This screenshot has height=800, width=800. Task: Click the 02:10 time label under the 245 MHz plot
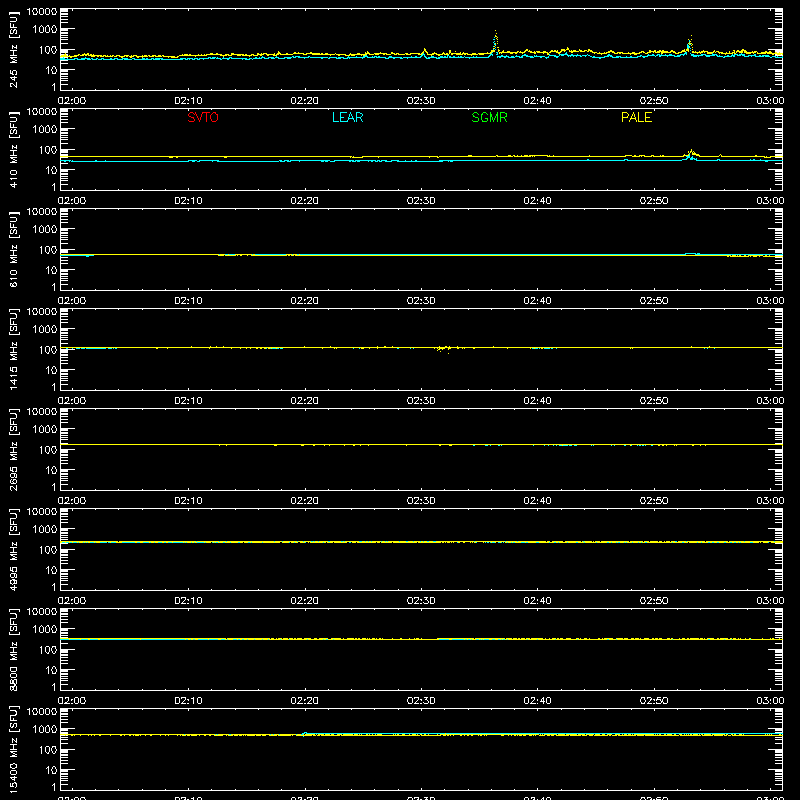[188, 101]
